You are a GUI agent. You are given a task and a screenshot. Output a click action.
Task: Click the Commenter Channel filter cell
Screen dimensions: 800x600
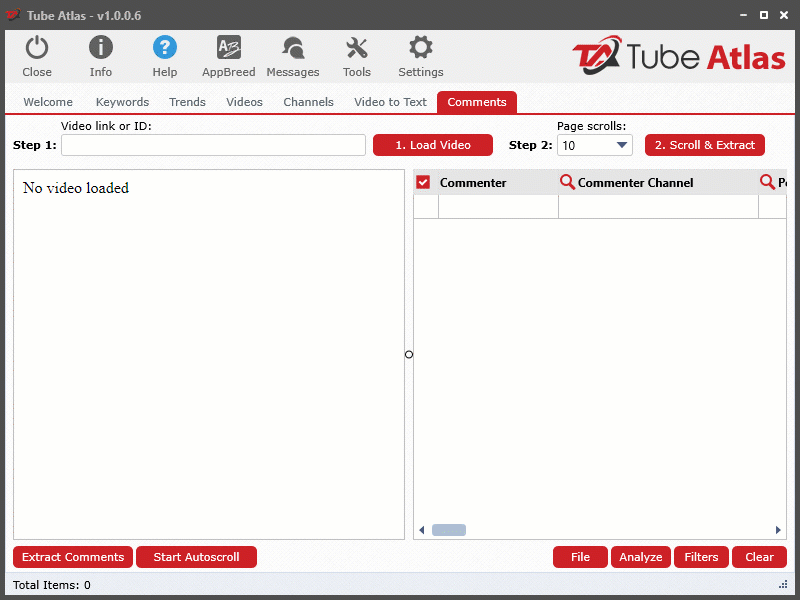click(658, 207)
